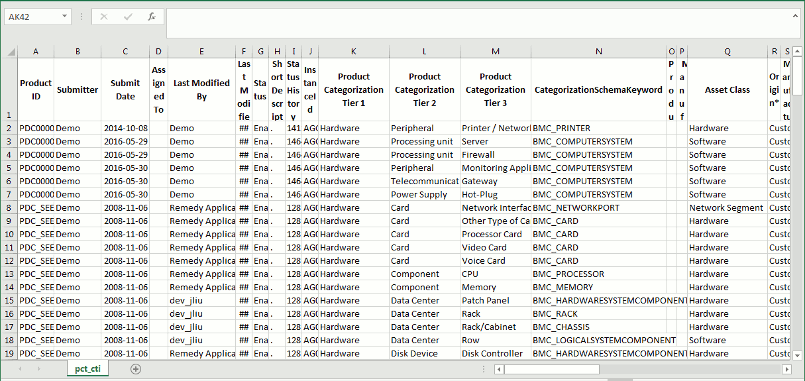Viewport: 805px width, 381px height.
Task: Click the BMC_MEMORY cell
Action: (x=599, y=287)
